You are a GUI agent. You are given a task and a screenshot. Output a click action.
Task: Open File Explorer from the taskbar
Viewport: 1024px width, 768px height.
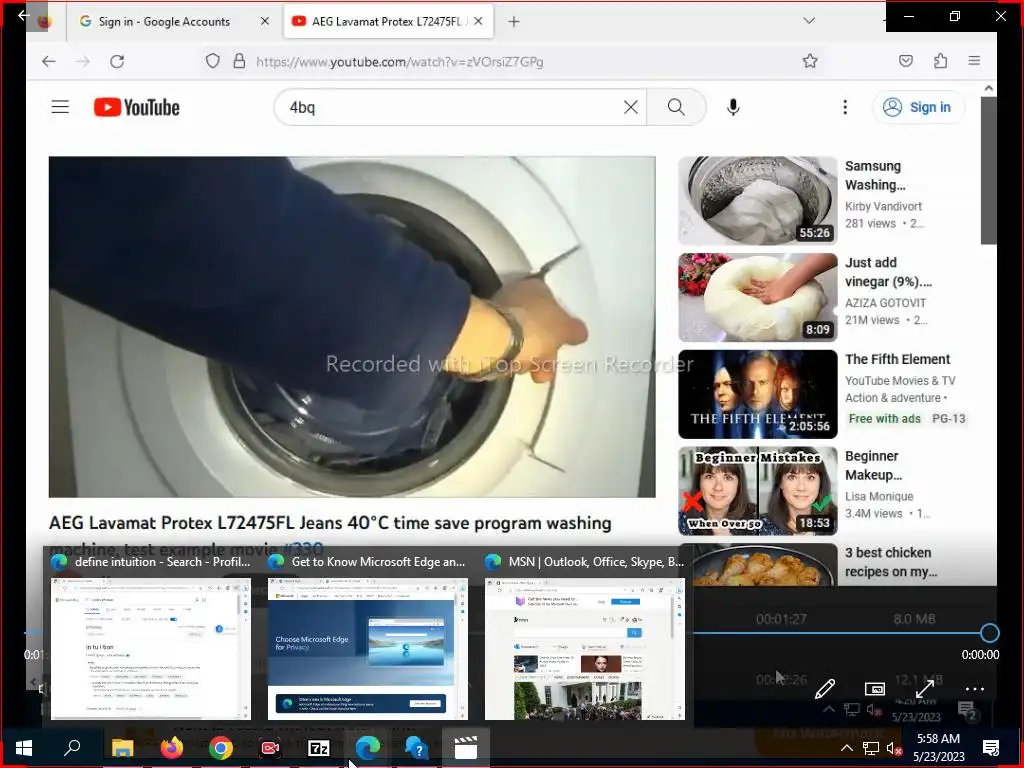click(x=122, y=748)
